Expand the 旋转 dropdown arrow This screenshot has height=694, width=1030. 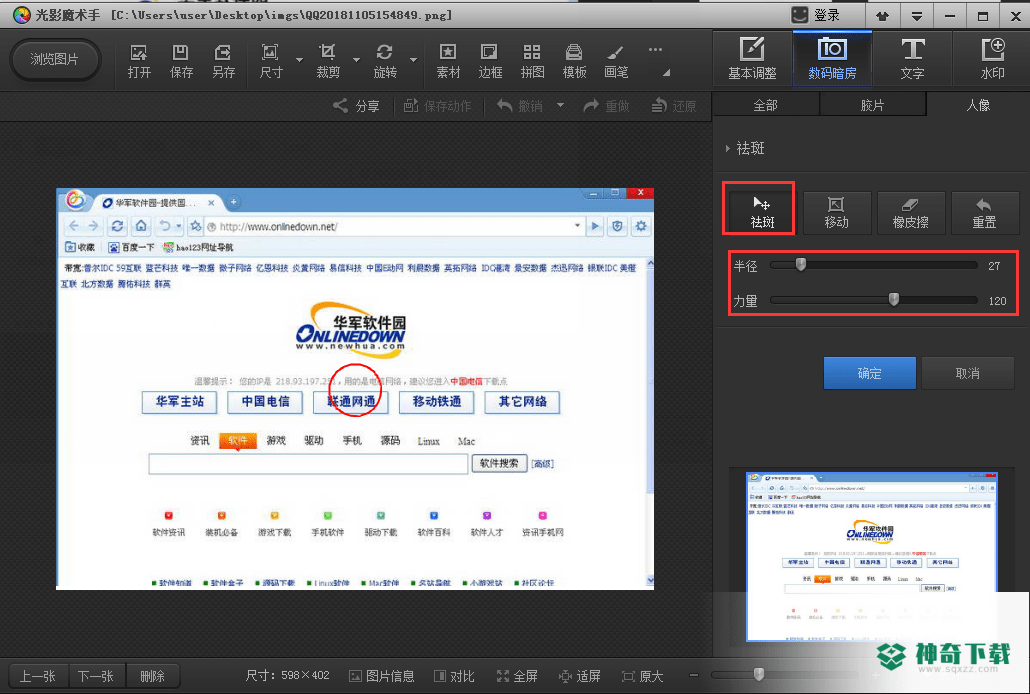click(x=414, y=60)
